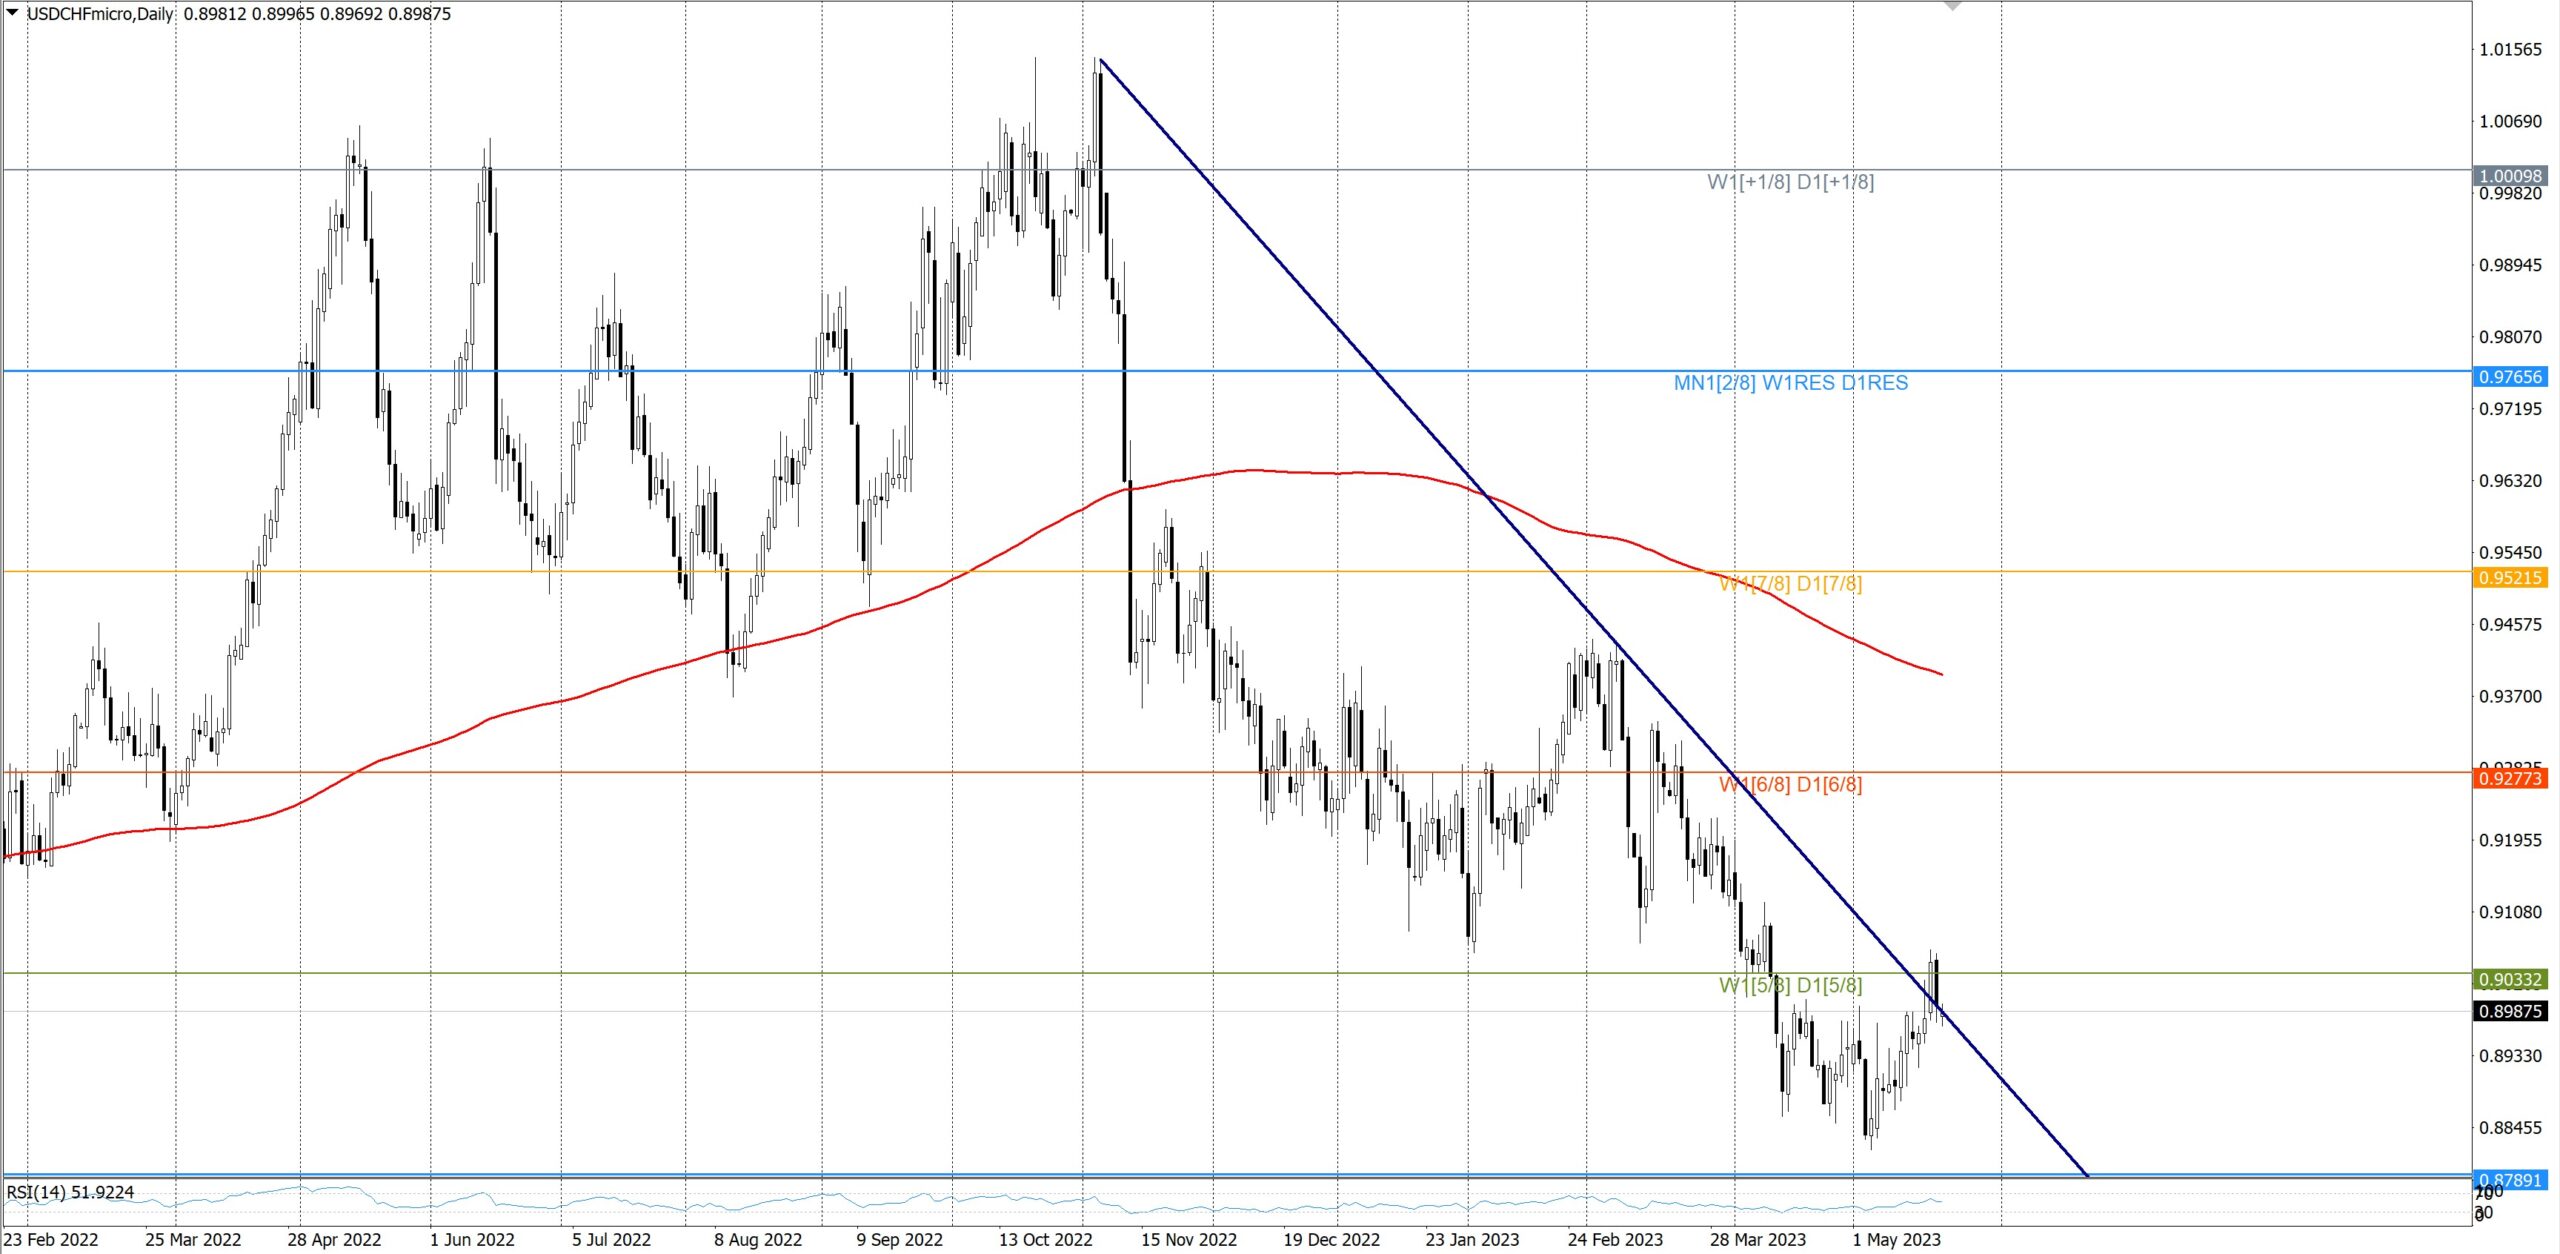Click the RSI(14) indicator label

70,1192
